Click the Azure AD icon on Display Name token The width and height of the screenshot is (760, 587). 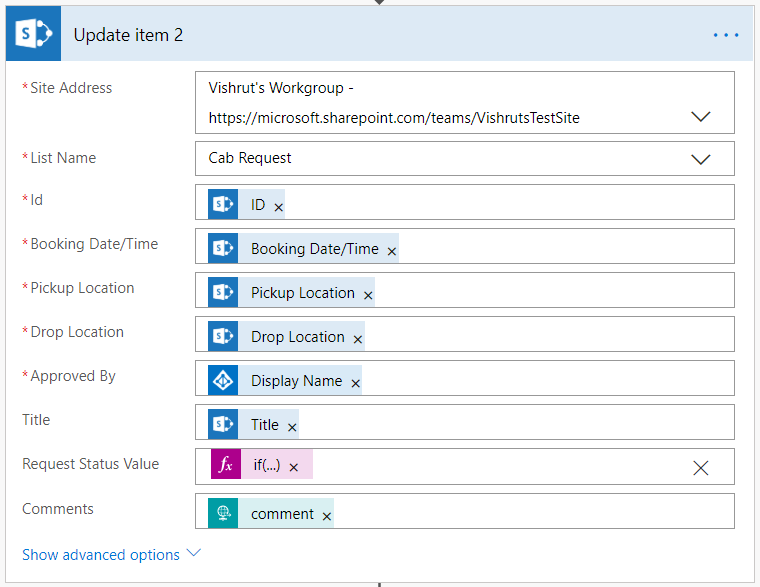coord(223,380)
